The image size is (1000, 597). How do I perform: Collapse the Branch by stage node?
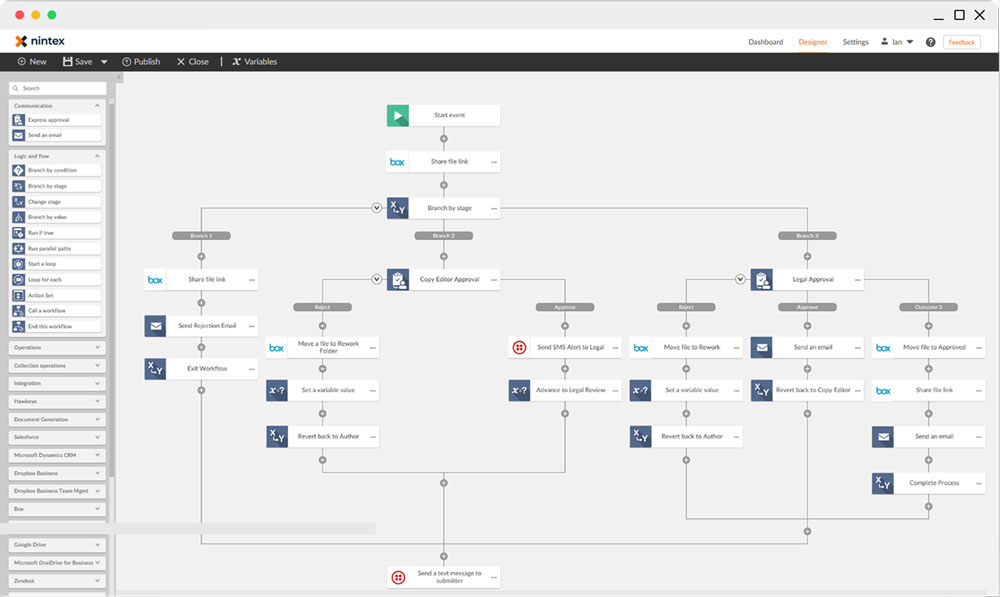coord(377,207)
